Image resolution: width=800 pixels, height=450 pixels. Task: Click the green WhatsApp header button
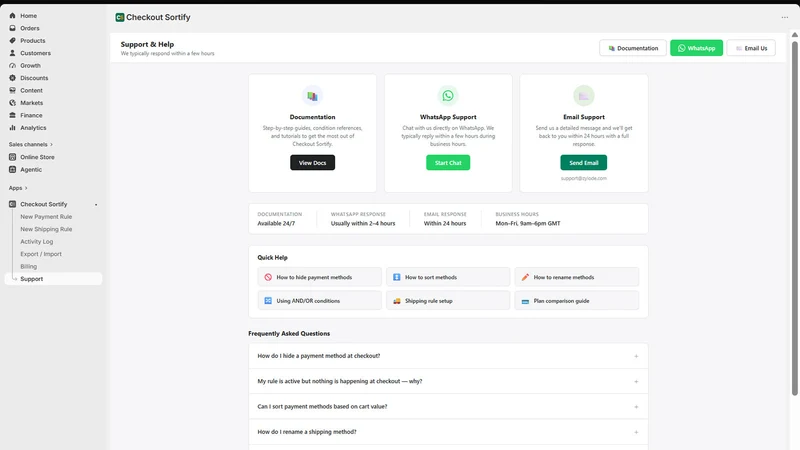(x=696, y=48)
